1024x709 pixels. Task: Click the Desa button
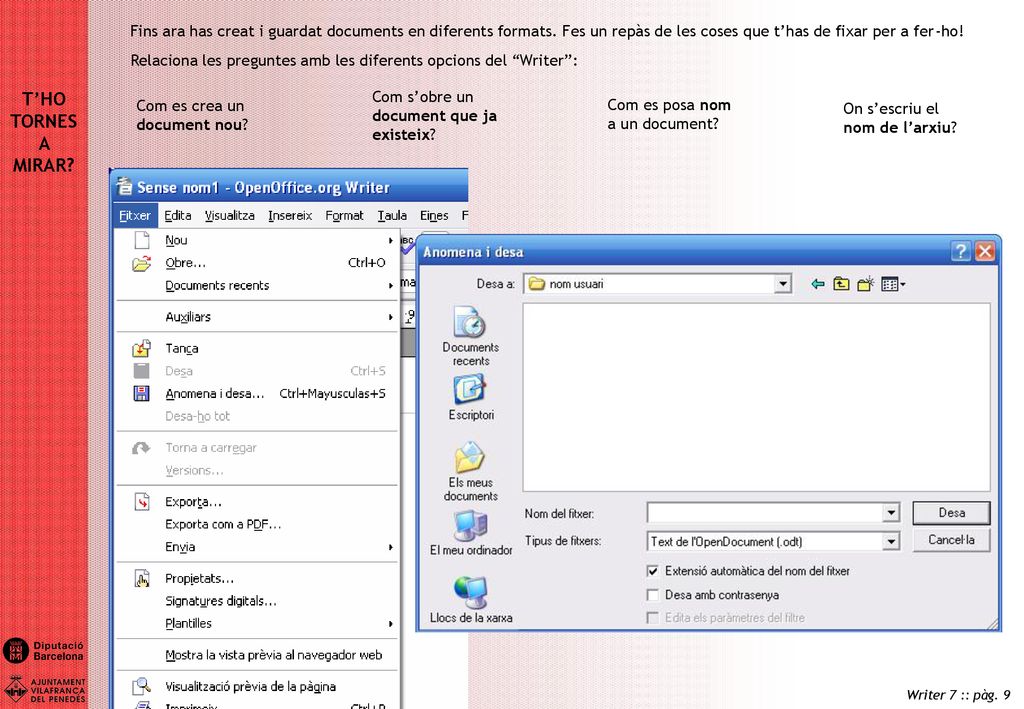tap(951, 513)
